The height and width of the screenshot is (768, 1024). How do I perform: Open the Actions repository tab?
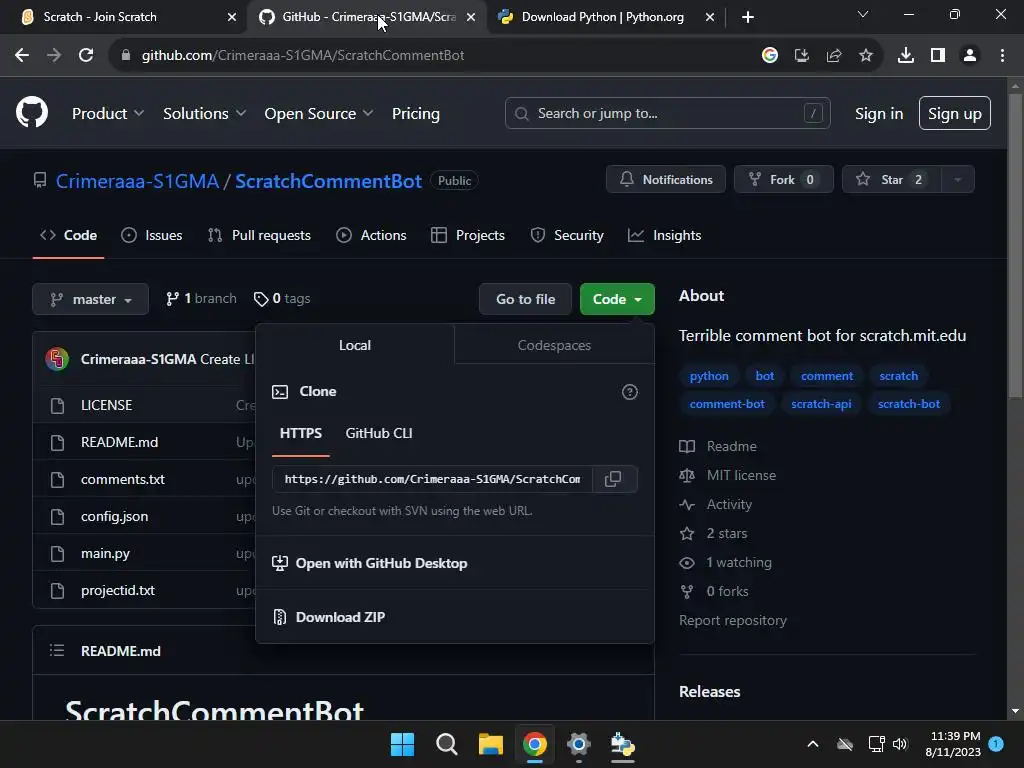pyautogui.click(x=371, y=235)
